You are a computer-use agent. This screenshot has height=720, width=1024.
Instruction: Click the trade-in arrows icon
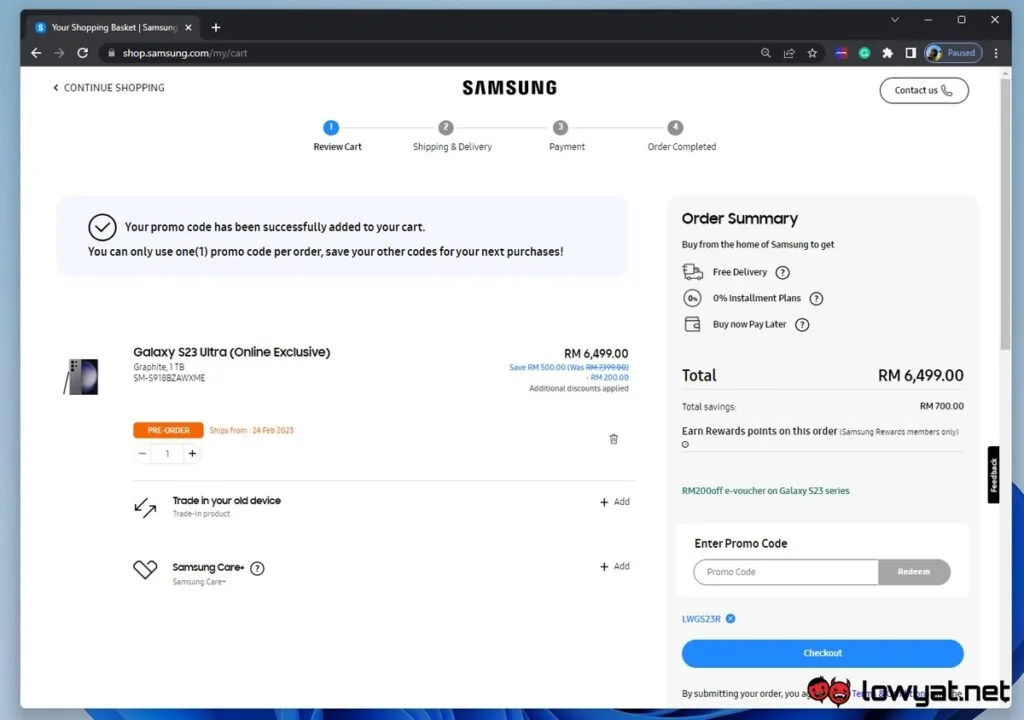145,508
